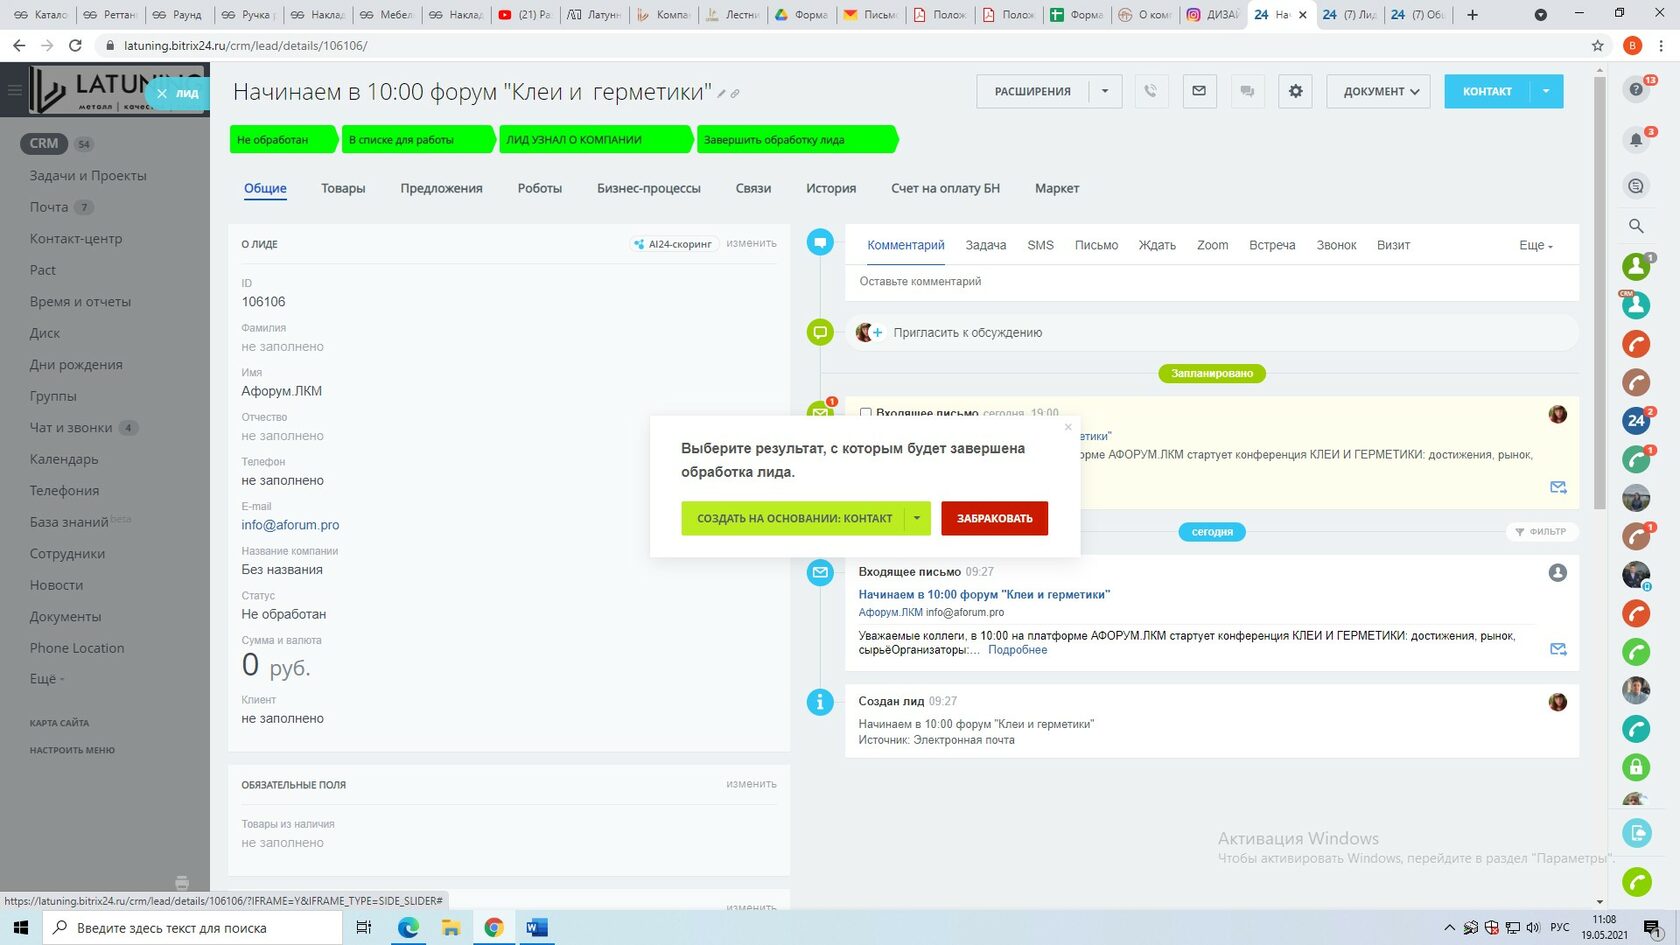Screen dimensions: 1680x945
Task: Select the 'Не обработан' stage
Action: [x=283, y=140]
